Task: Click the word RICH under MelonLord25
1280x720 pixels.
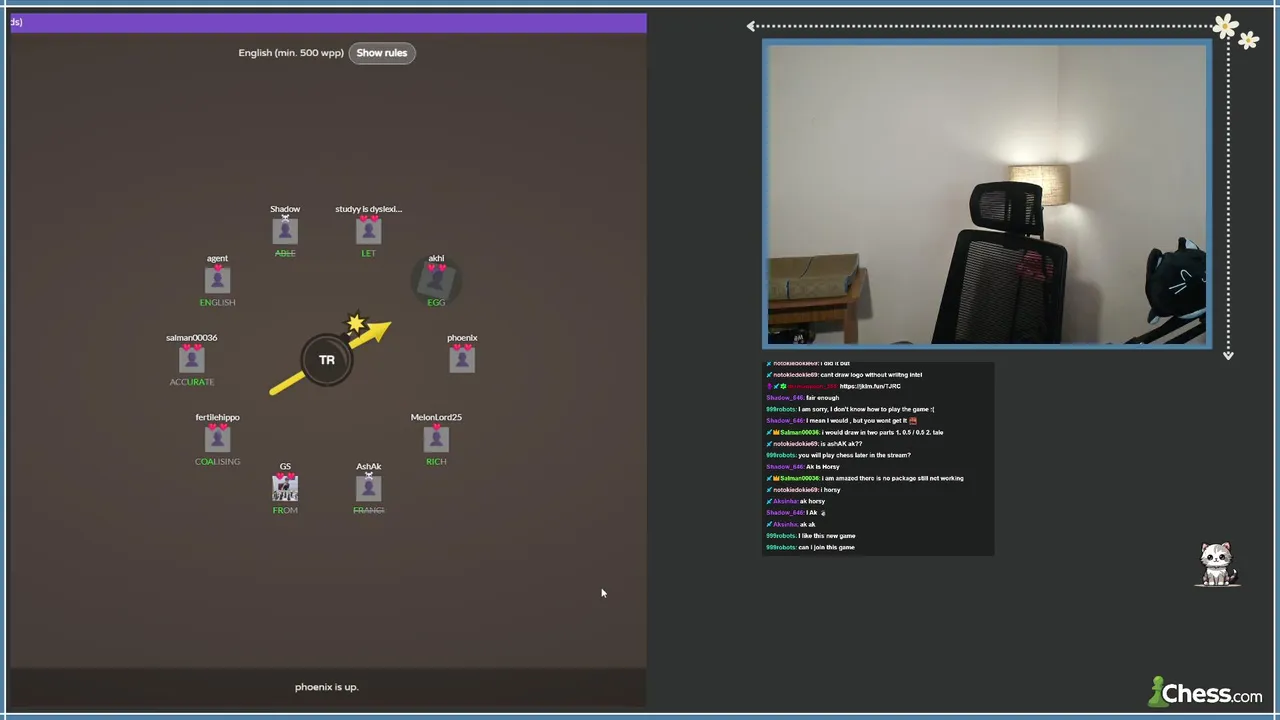Action: point(436,461)
